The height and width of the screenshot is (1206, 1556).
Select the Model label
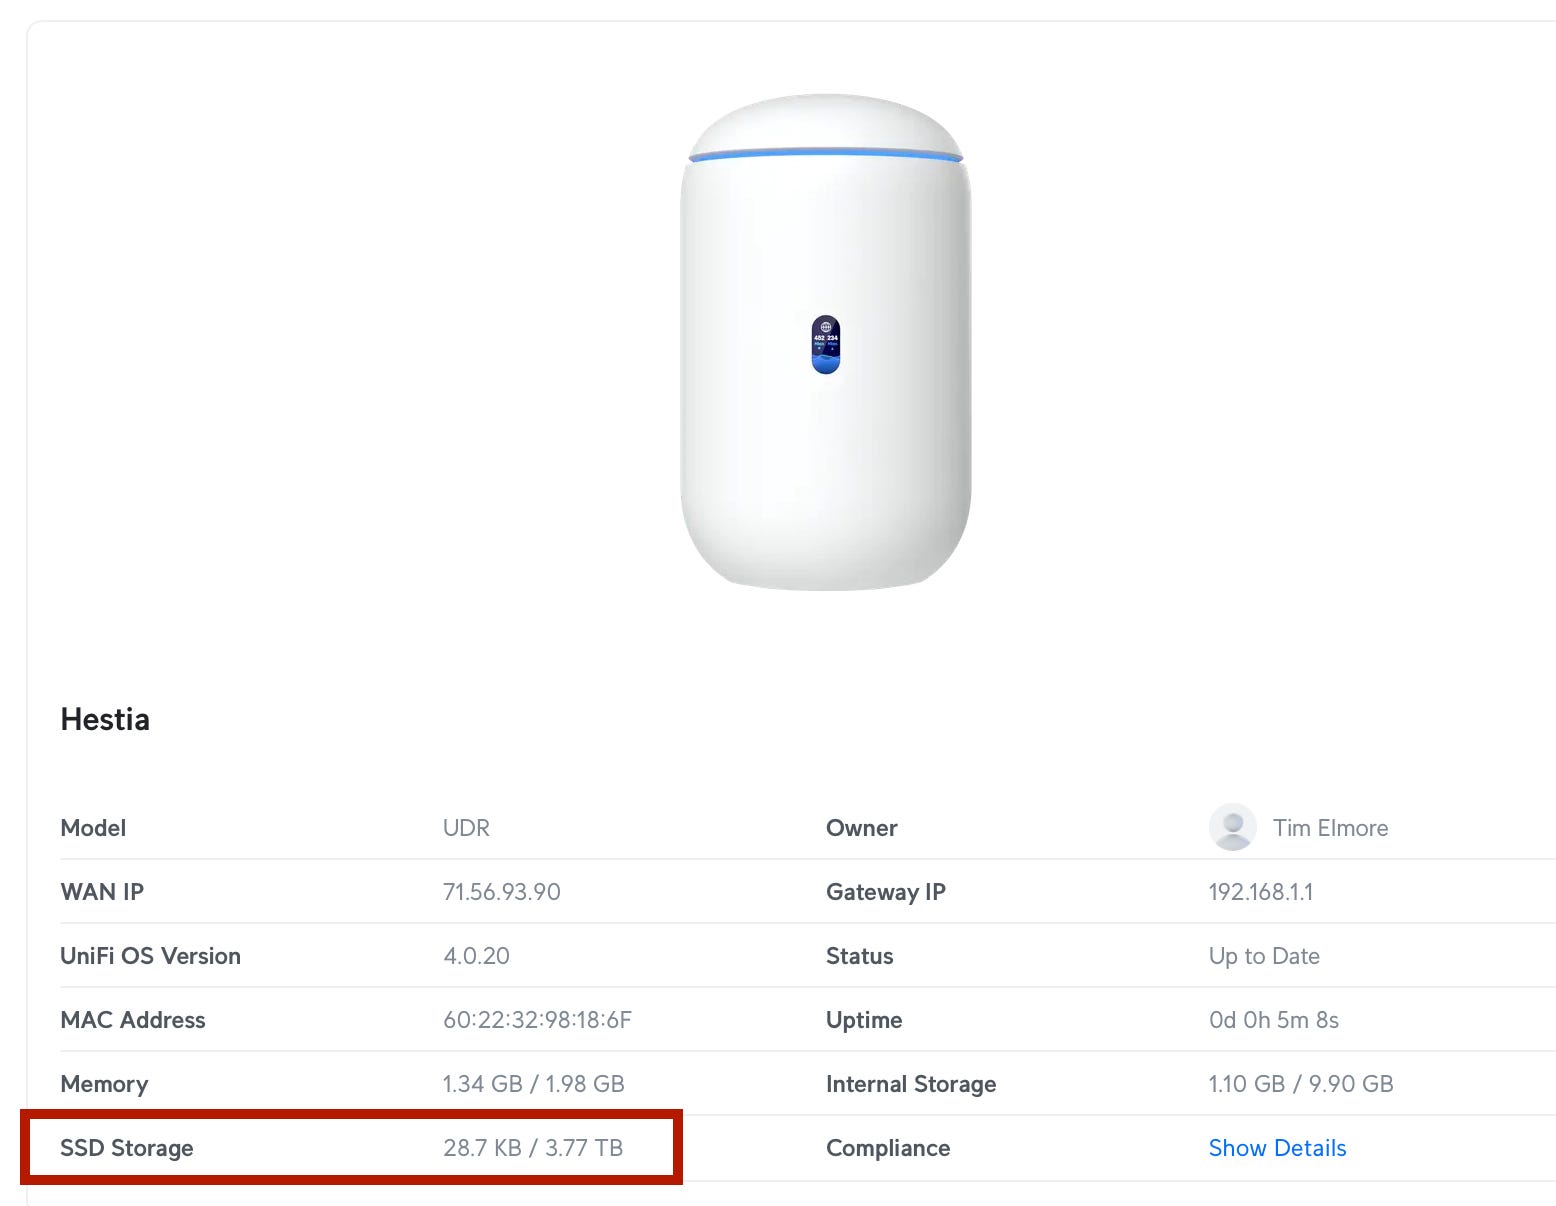92,827
